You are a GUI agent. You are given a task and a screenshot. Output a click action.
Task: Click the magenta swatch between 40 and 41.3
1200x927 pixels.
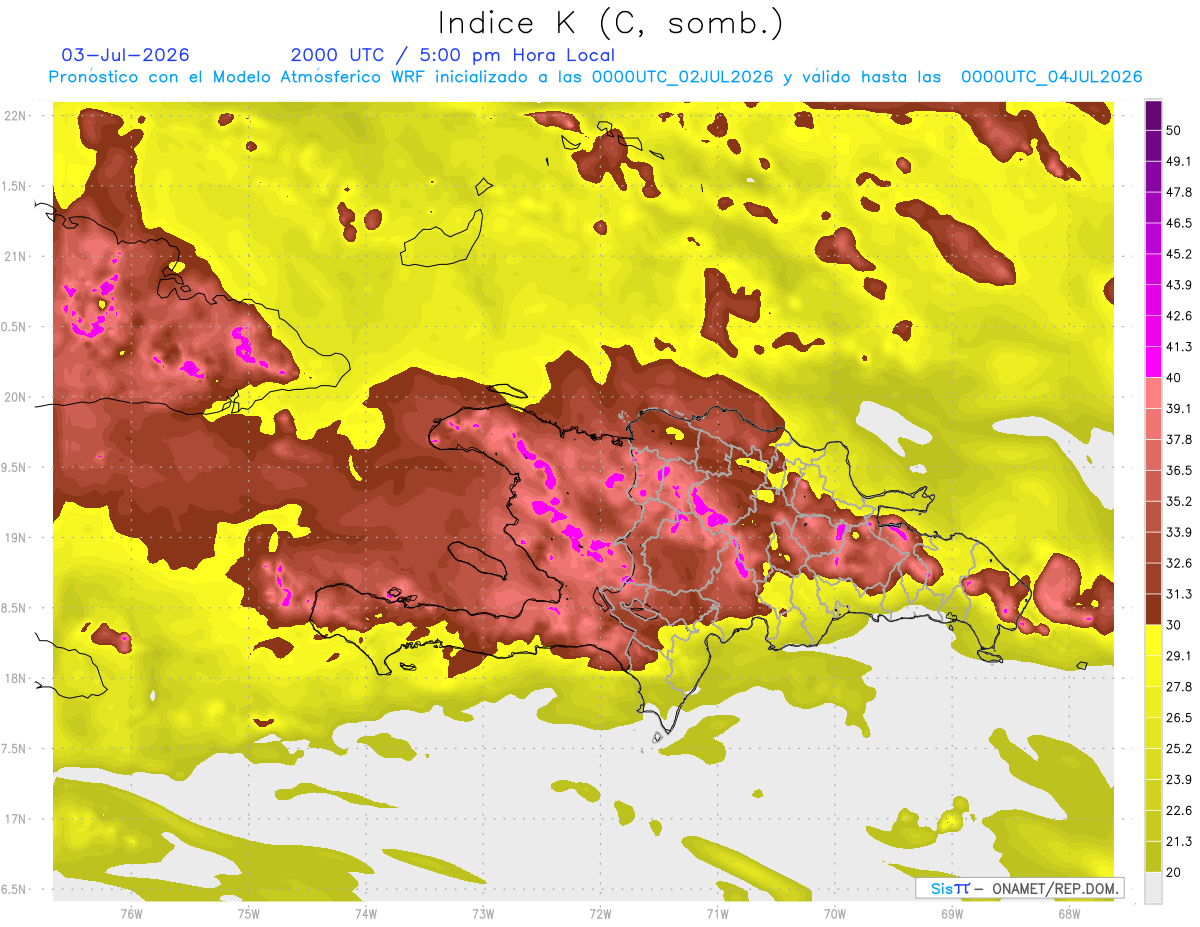(1153, 362)
